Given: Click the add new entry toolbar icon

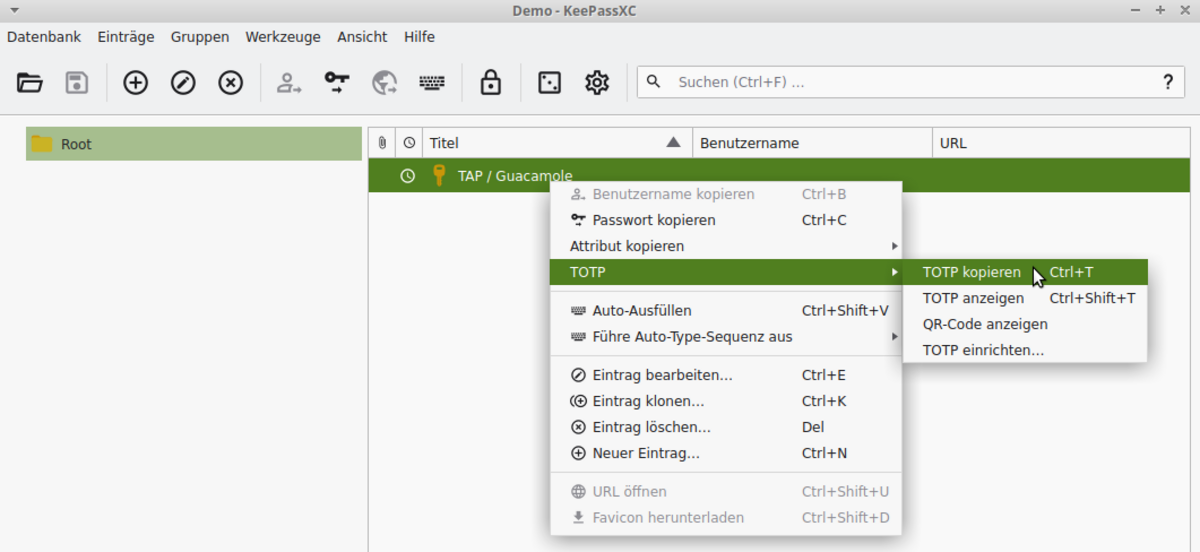Looking at the screenshot, I should coord(135,83).
